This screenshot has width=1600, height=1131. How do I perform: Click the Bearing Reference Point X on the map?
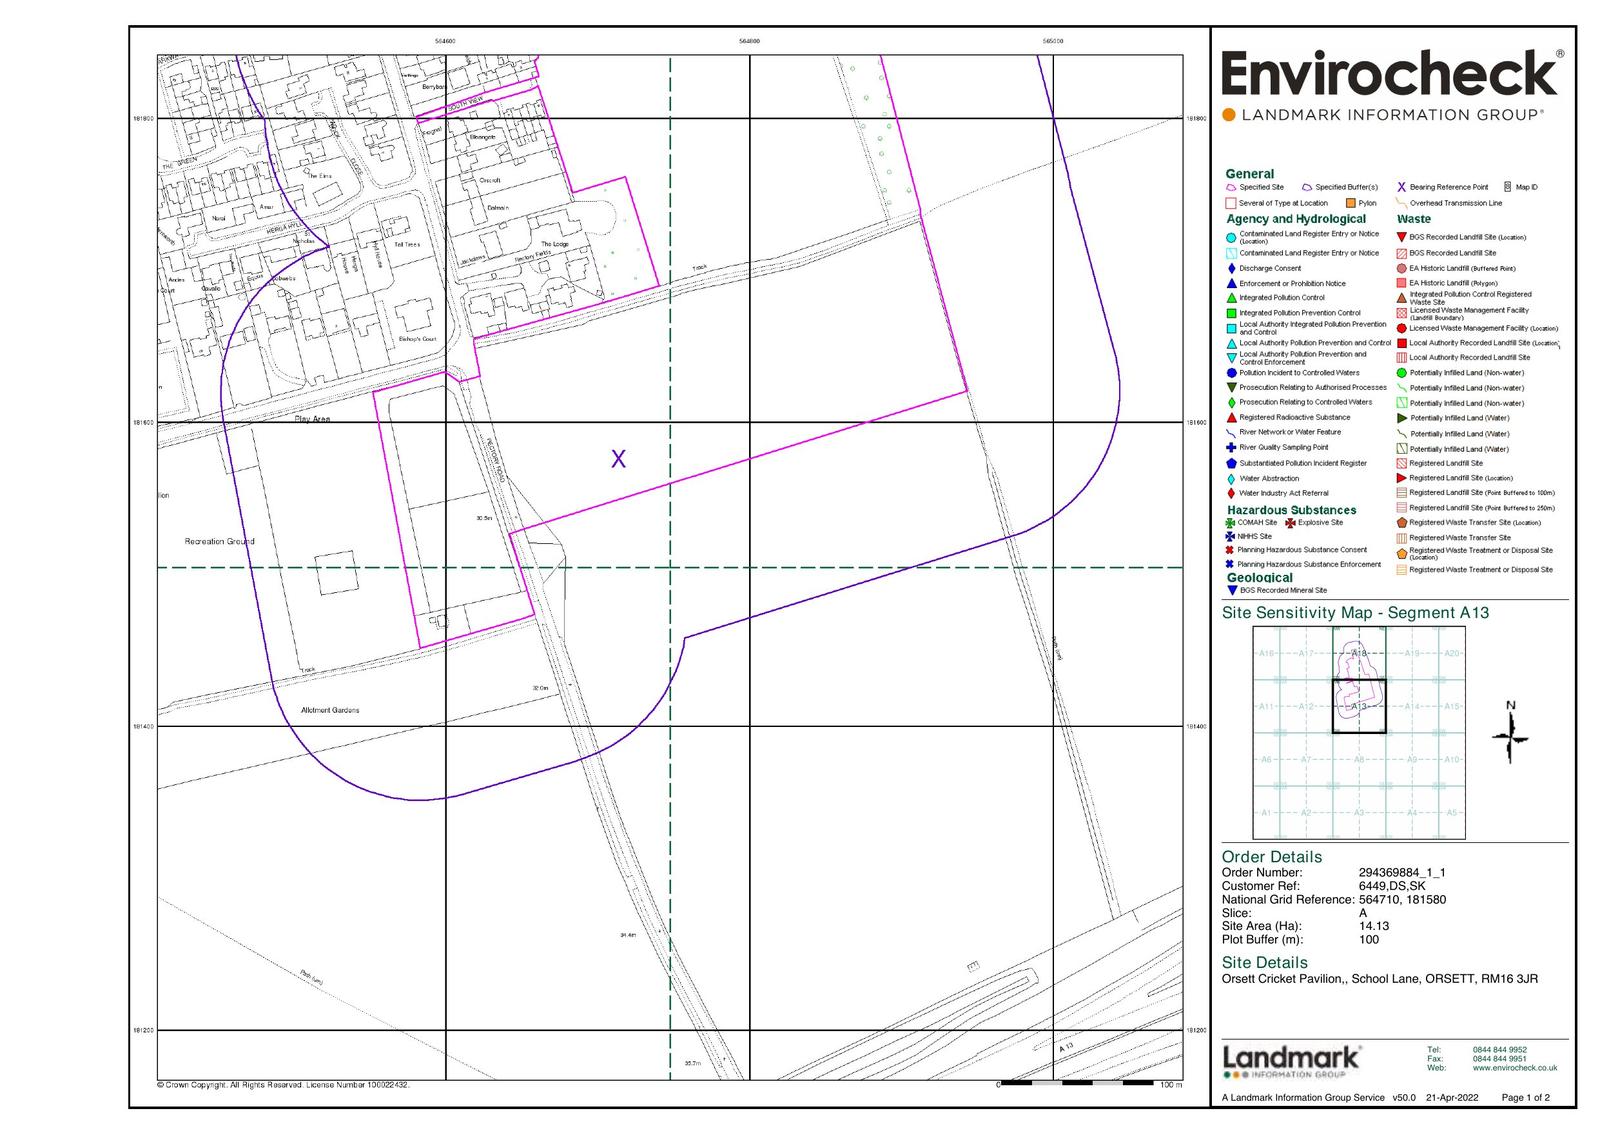[x=618, y=459]
